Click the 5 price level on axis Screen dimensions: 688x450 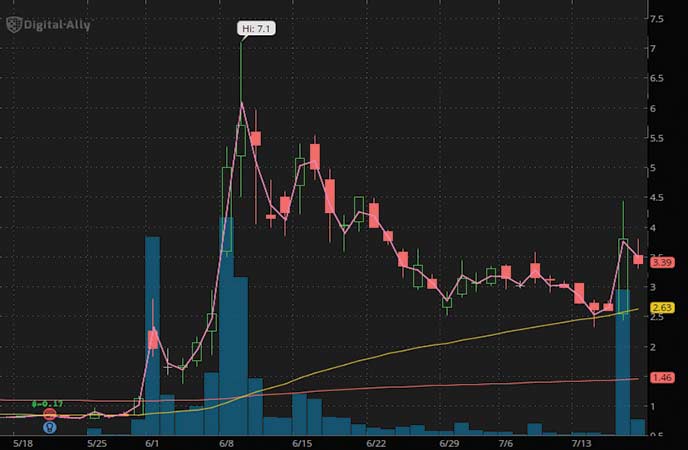coord(653,168)
